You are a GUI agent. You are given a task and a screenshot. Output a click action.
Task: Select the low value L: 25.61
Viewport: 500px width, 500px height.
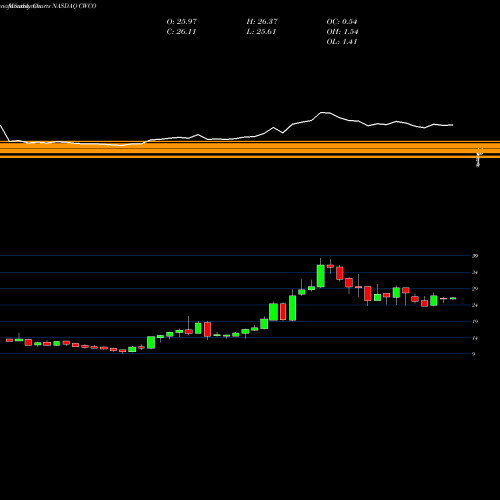(x=261, y=31)
